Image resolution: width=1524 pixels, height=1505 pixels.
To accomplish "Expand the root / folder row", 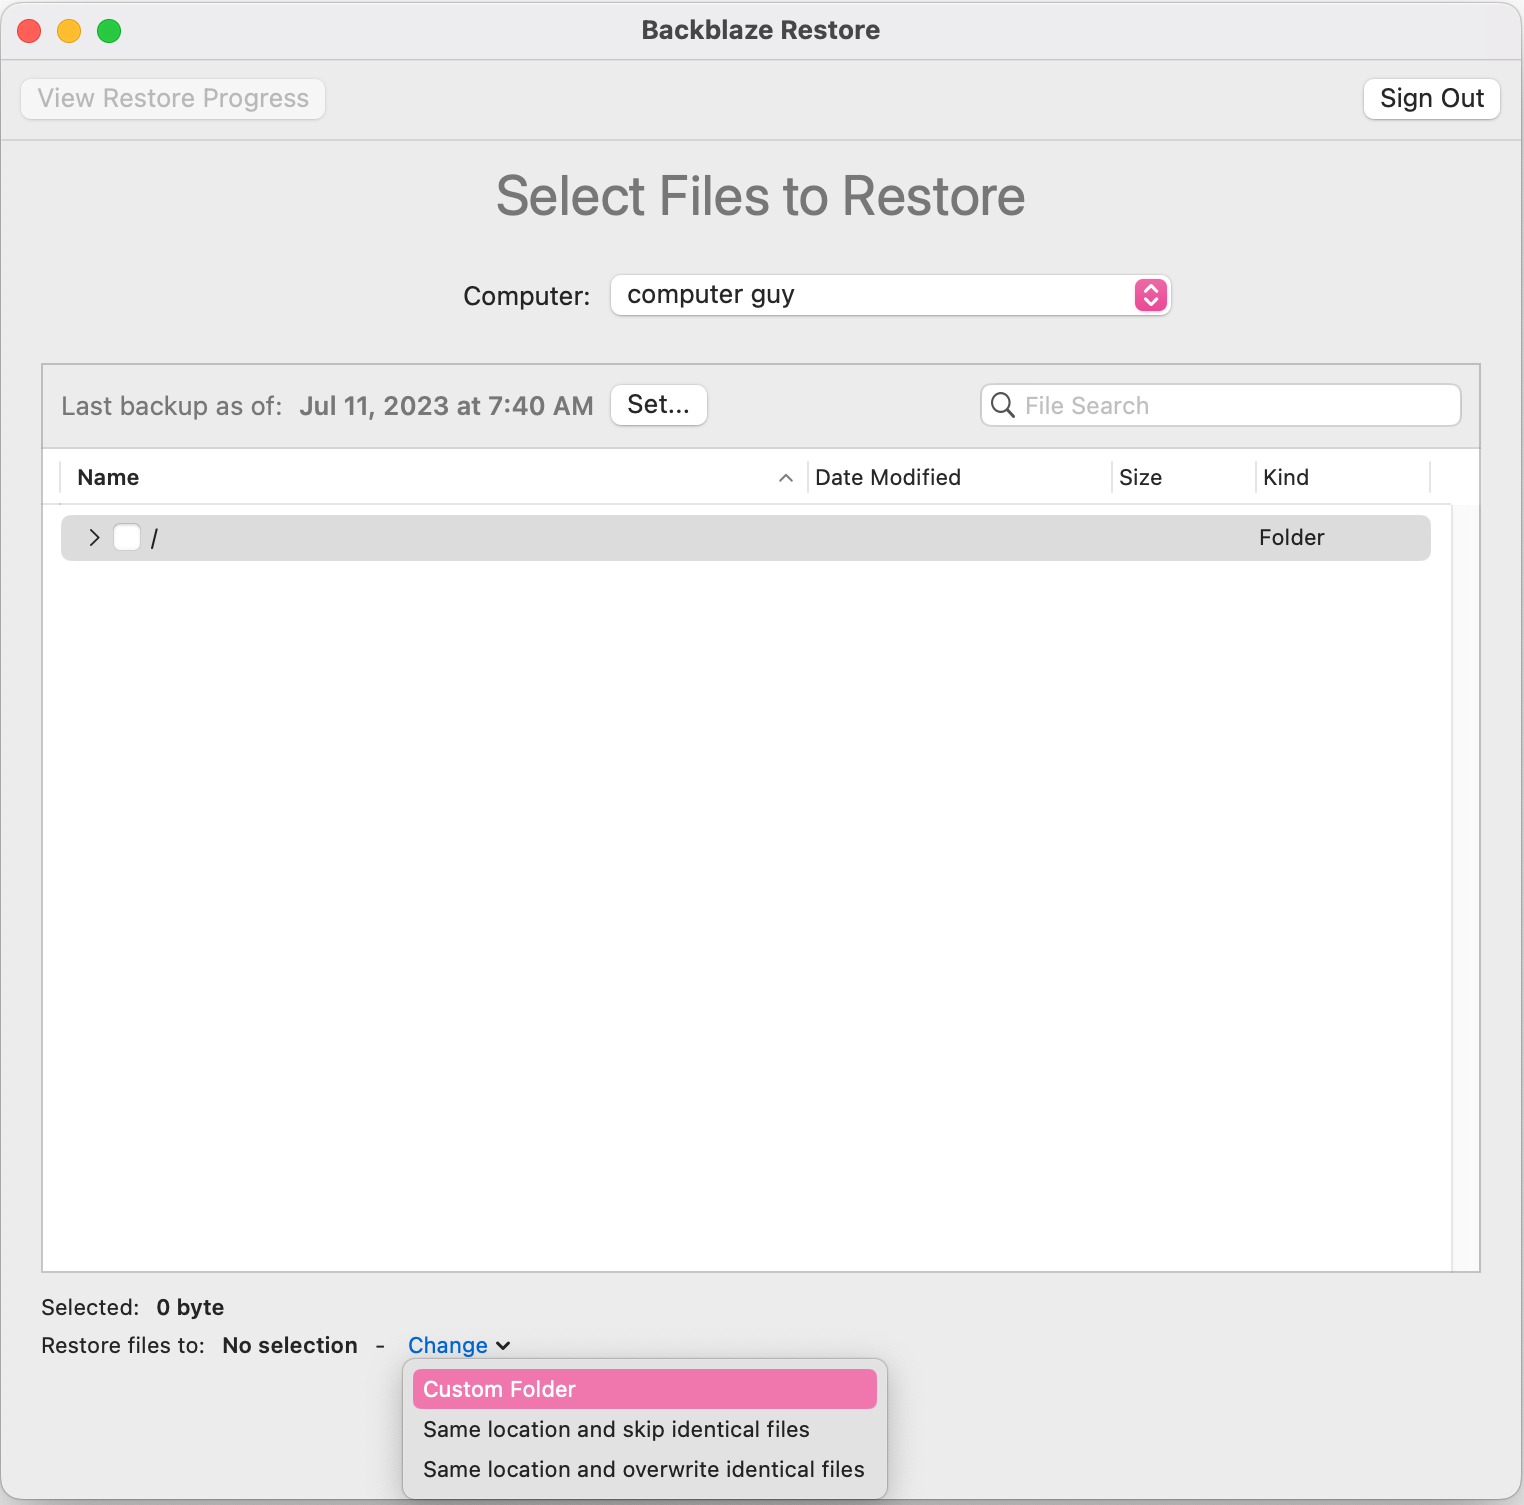I will [94, 538].
